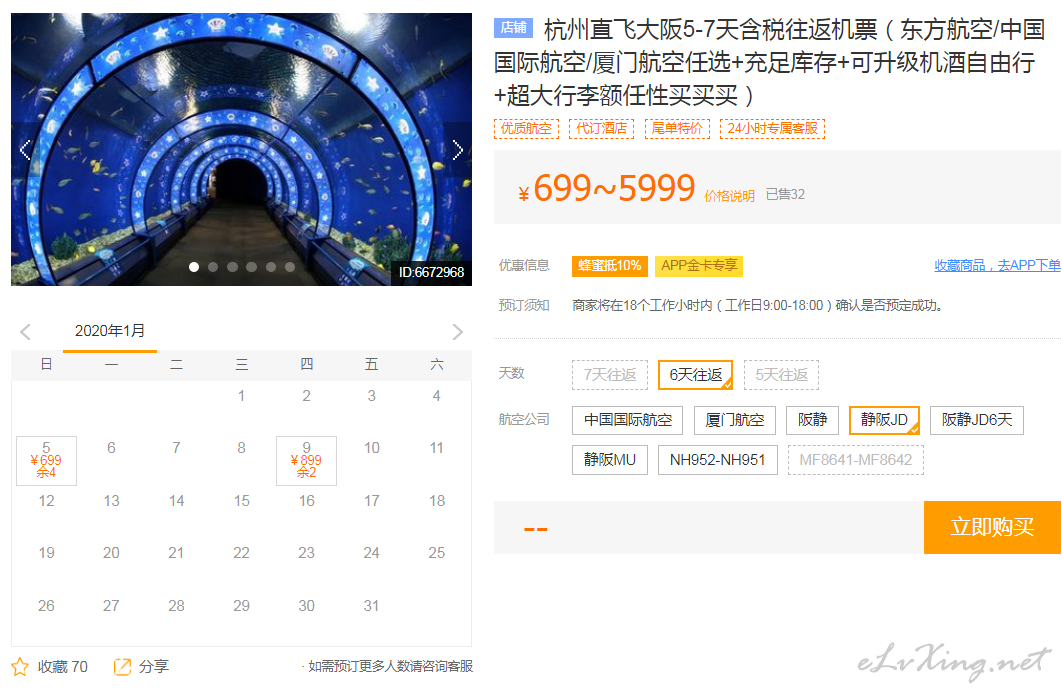This screenshot has height=695, width=1062.
Task: Click date 1 in calendar
Action: tap(241, 396)
